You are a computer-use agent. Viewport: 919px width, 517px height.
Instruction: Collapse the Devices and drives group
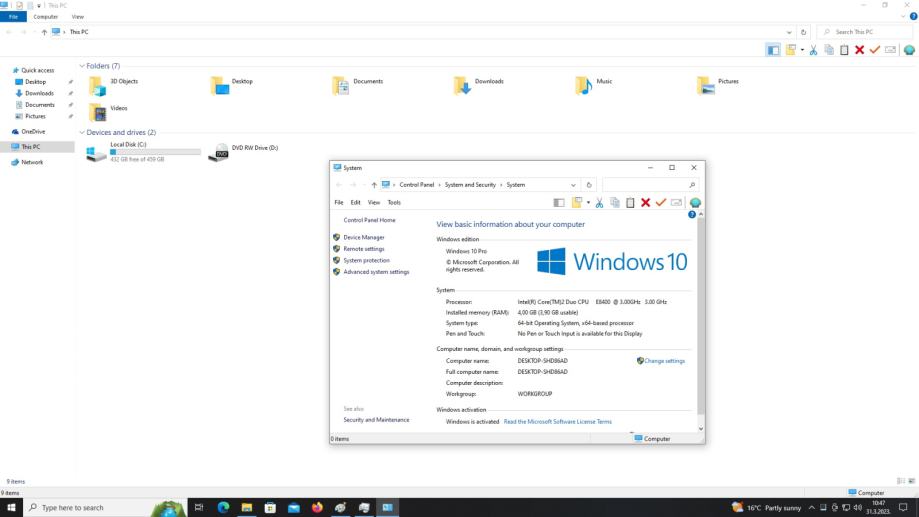[82, 132]
